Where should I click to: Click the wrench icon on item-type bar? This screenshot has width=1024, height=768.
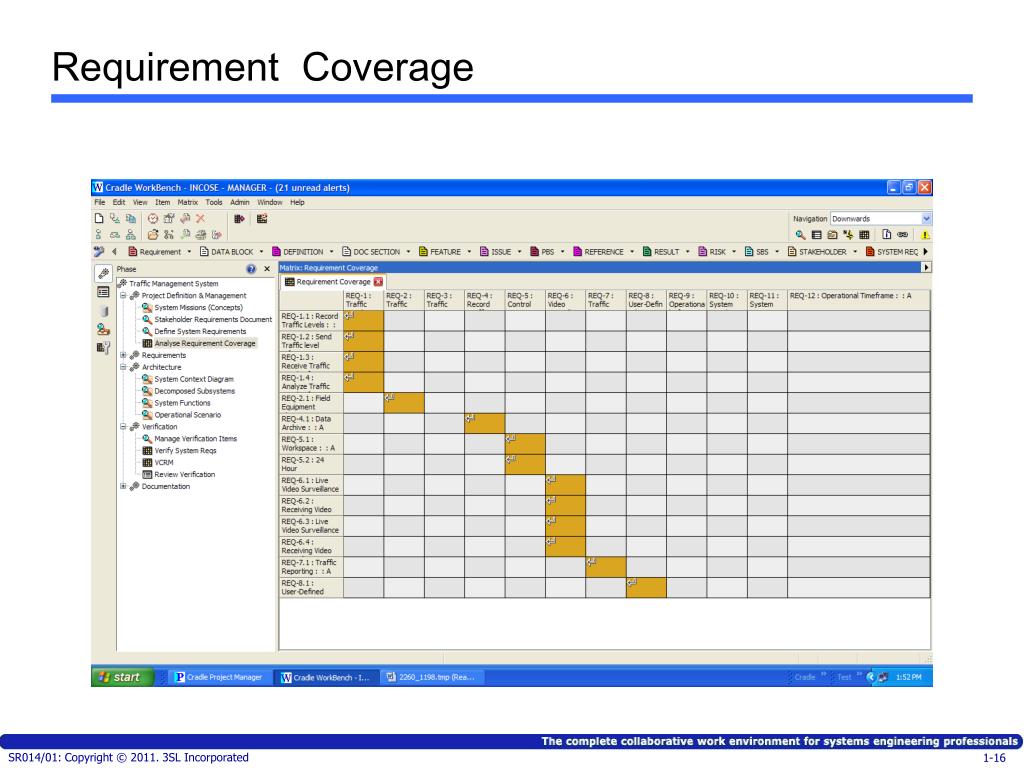(99, 251)
